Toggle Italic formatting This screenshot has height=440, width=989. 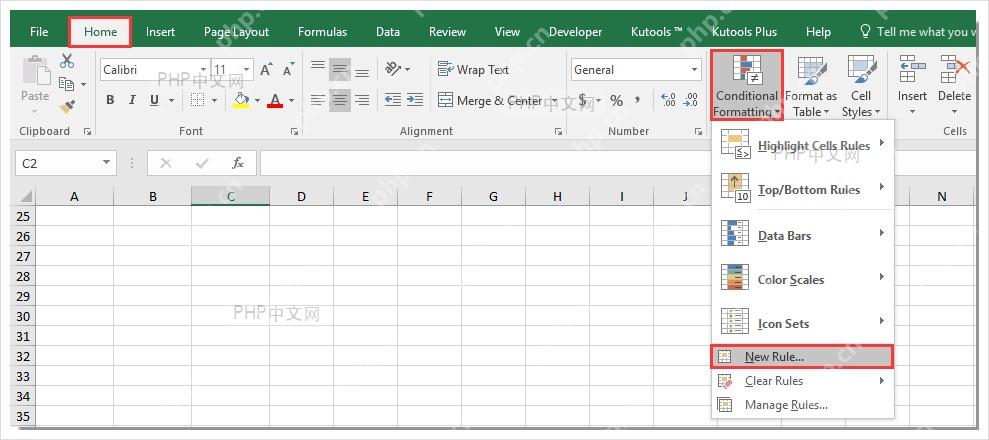132,100
